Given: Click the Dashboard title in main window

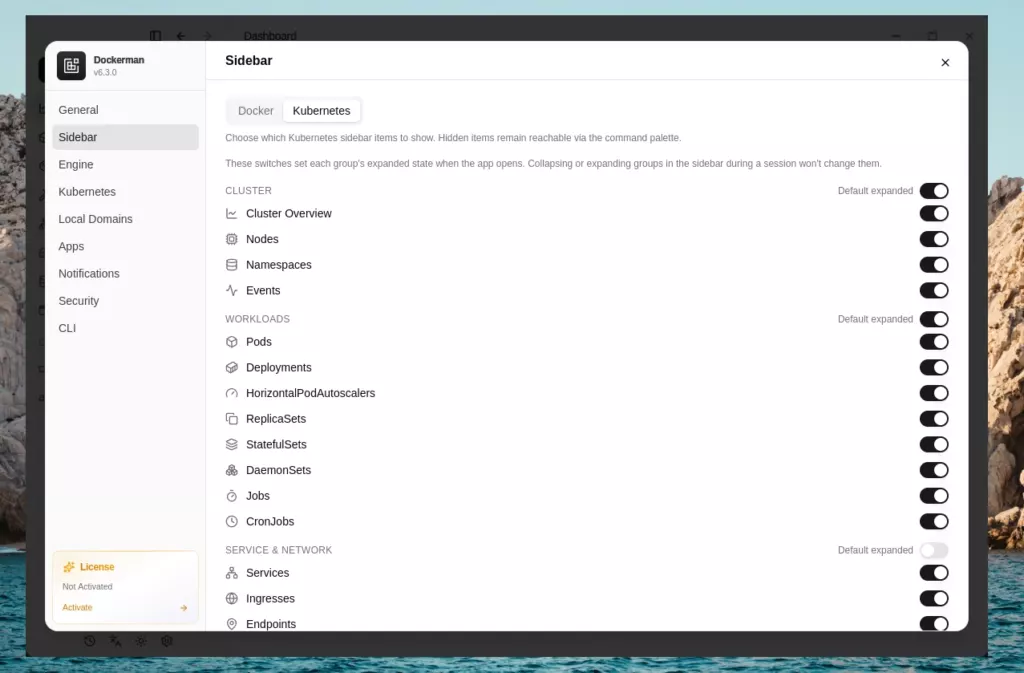Looking at the screenshot, I should click(270, 36).
